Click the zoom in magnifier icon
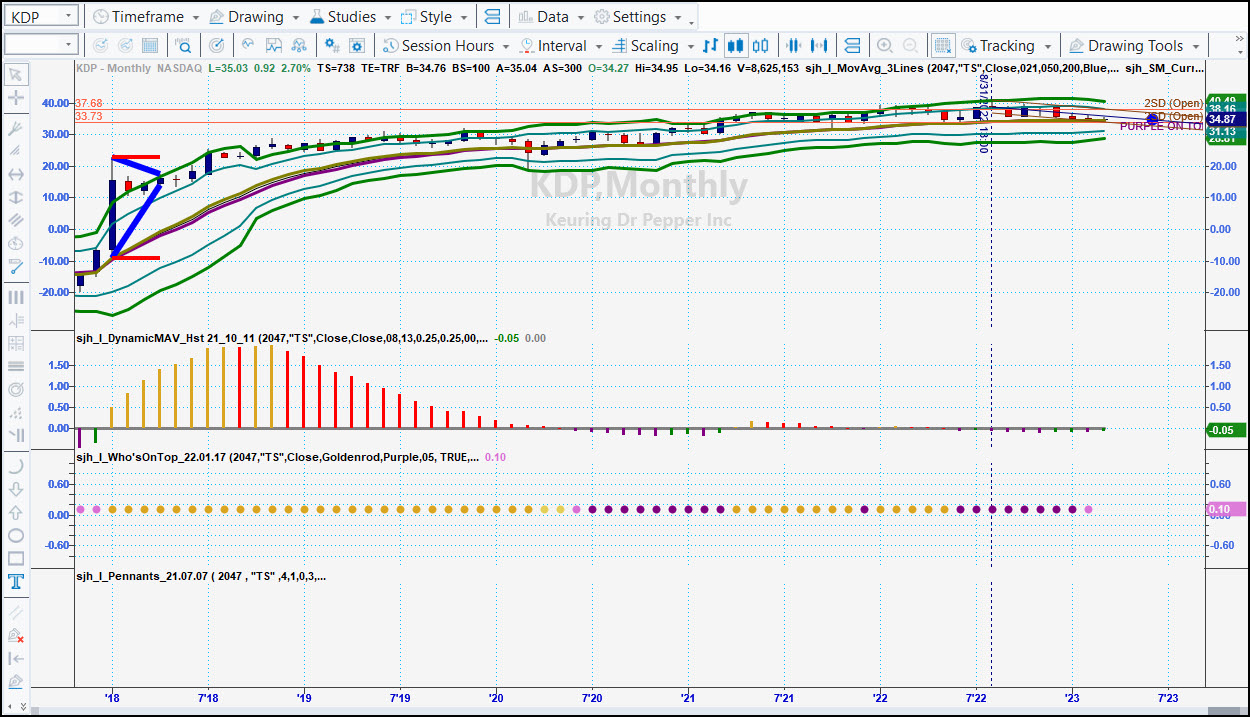Viewport: 1250px width, 717px height. [885, 45]
